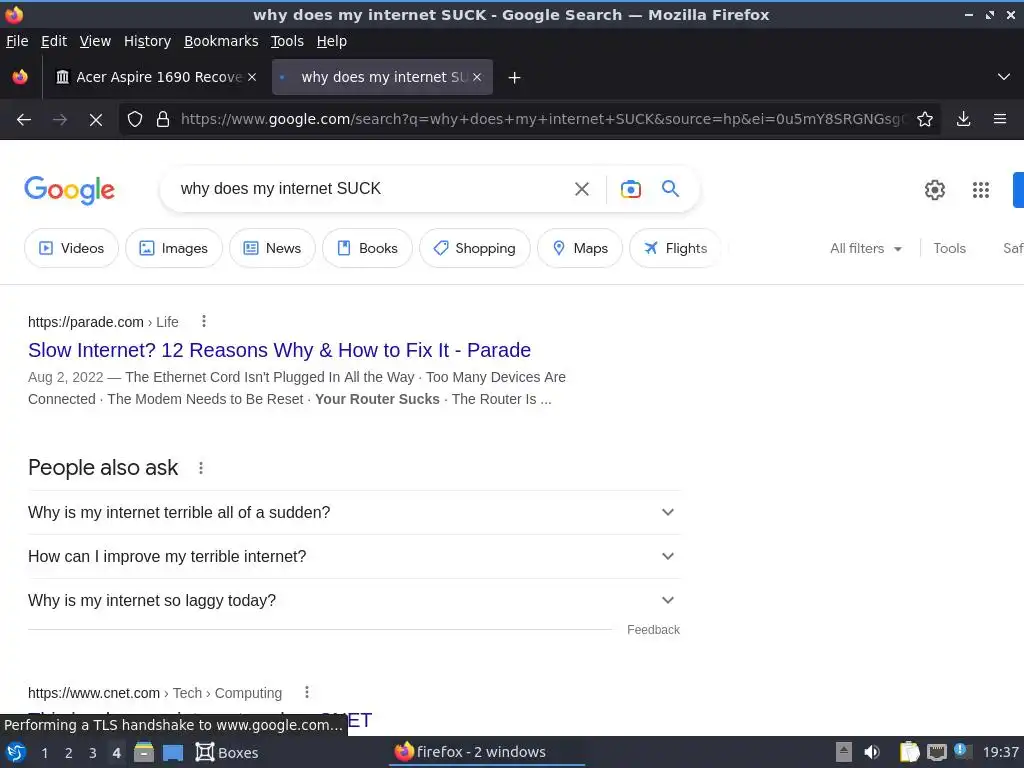Open the network monitor tray icon
This screenshot has height=768, width=1024.
tap(936, 752)
